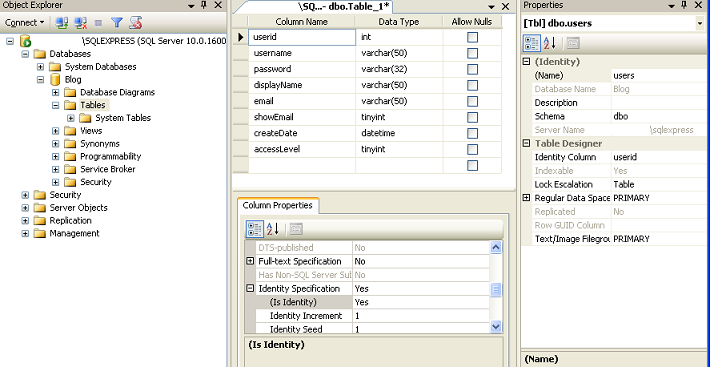Open the Properties window position dropdown arrow
Screen dimensions: 710x367
671,5
